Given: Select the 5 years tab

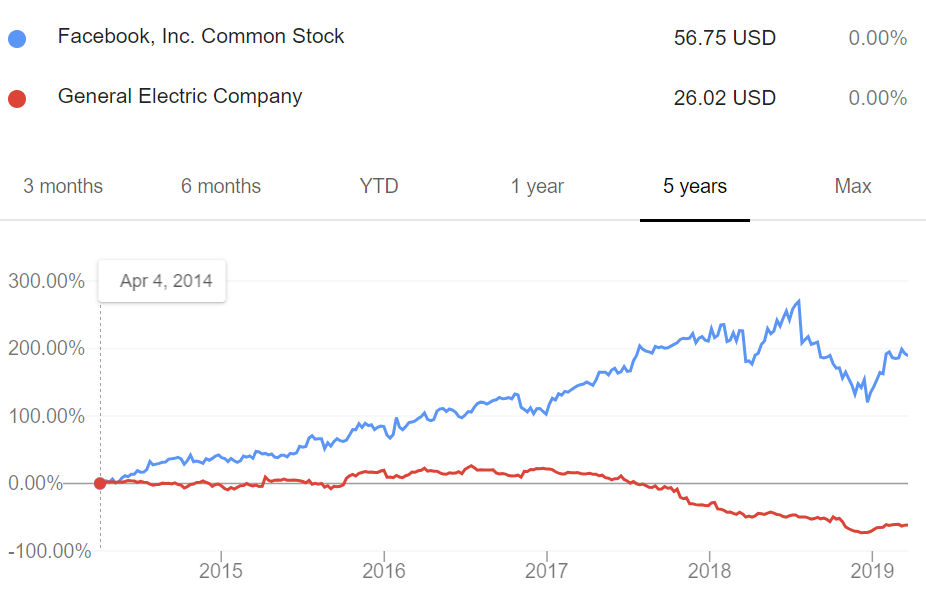Looking at the screenshot, I should pyautogui.click(x=695, y=187).
